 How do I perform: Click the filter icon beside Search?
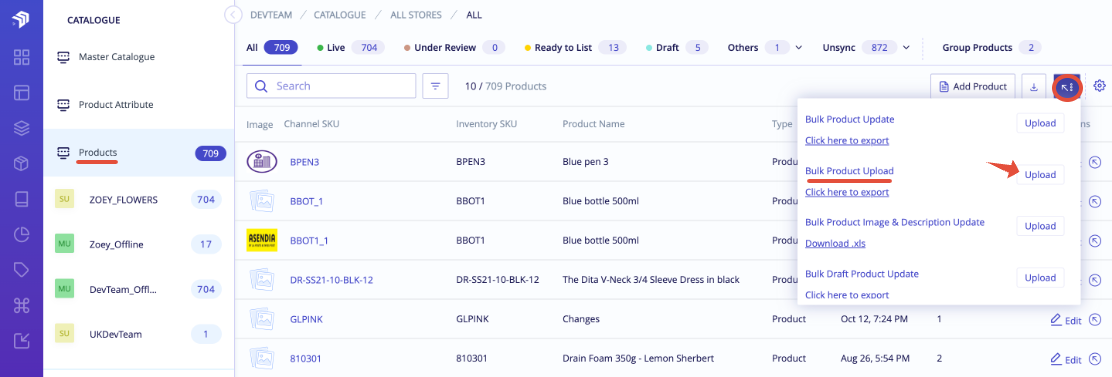coord(435,86)
